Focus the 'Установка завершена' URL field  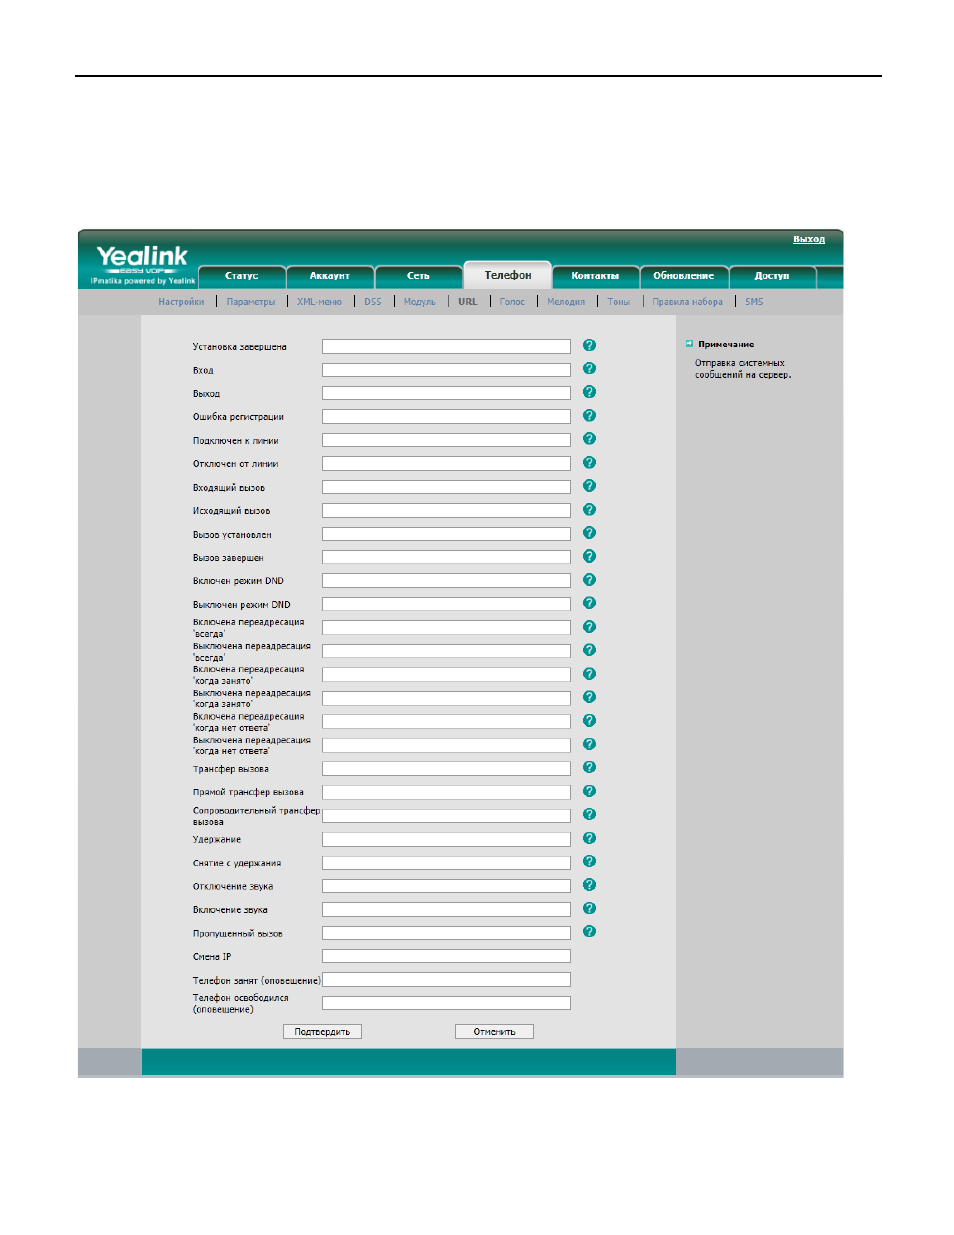[x=446, y=346]
